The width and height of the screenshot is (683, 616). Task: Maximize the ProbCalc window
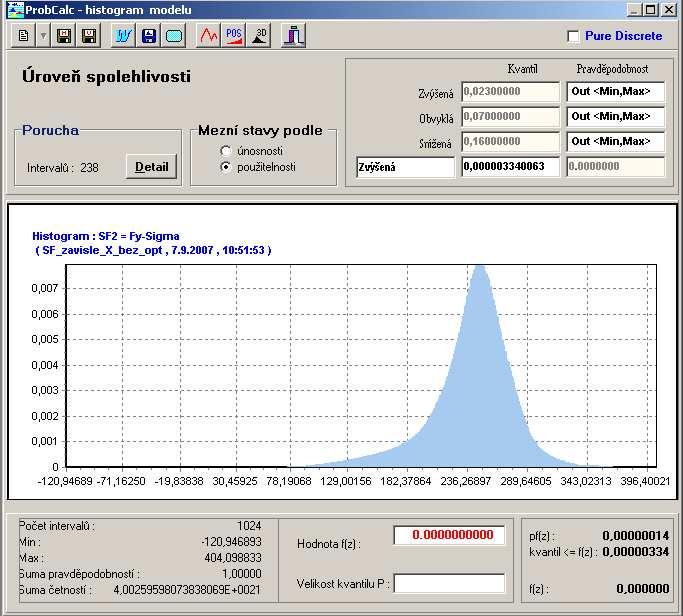pyautogui.click(x=650, y=10)
